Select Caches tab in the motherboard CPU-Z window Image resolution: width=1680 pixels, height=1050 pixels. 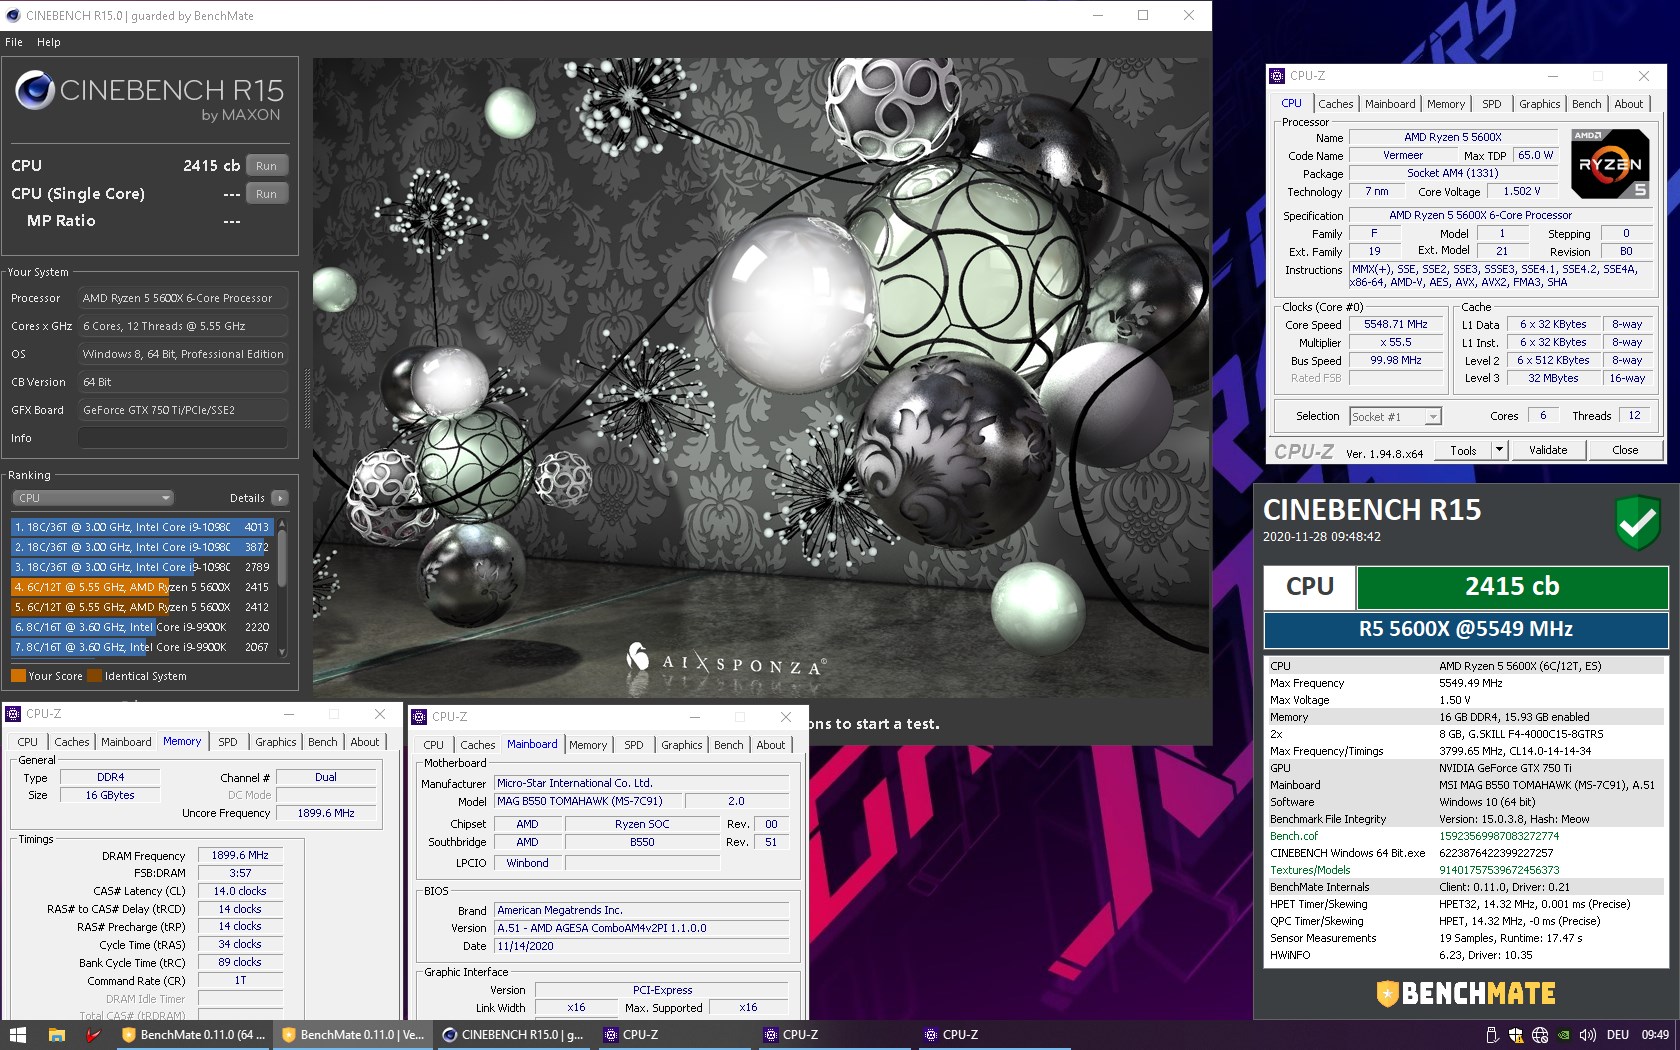[477, 745]
